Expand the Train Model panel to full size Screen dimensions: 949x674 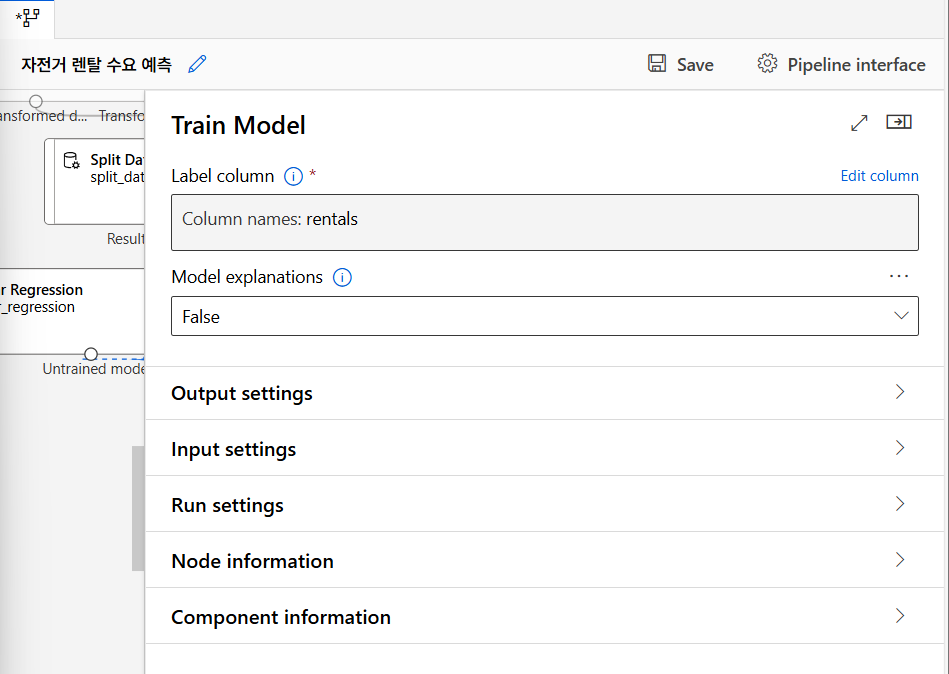pyautogui.click(x=859, y=122)
